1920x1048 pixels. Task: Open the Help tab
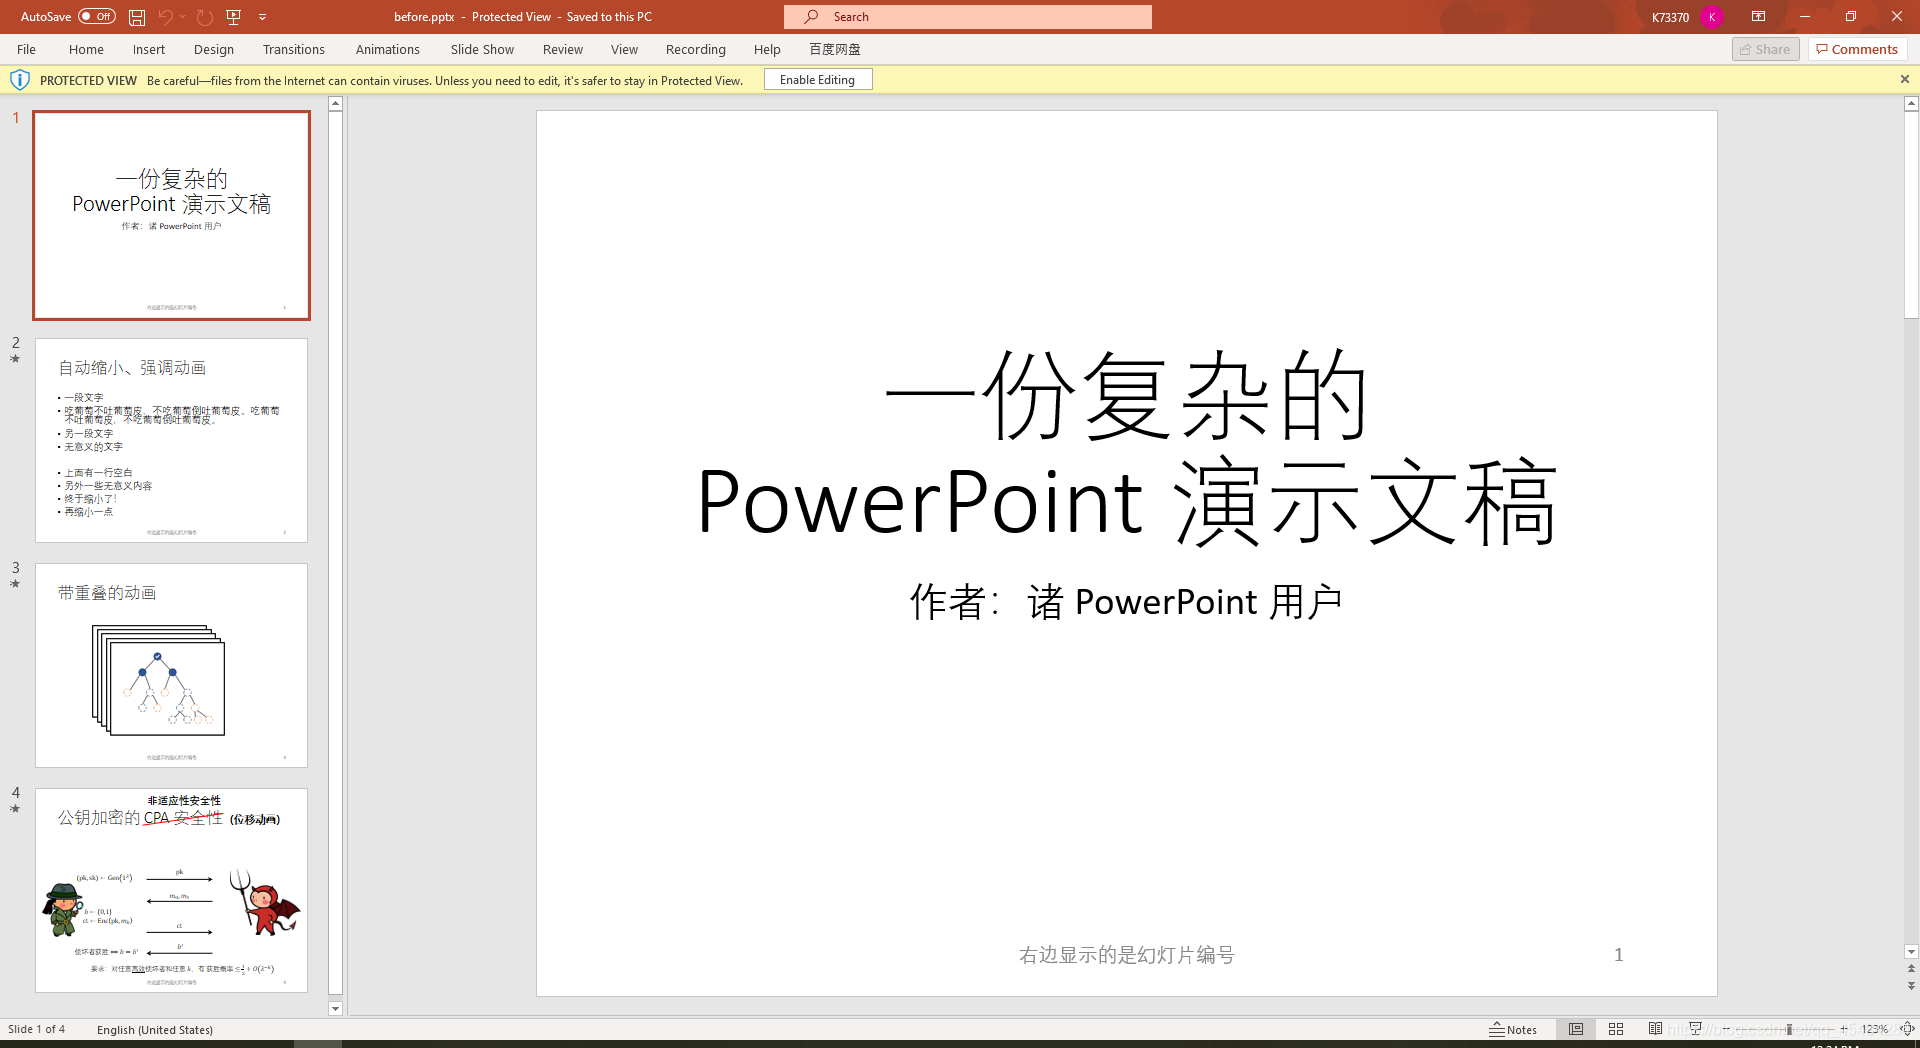point(767,49)
